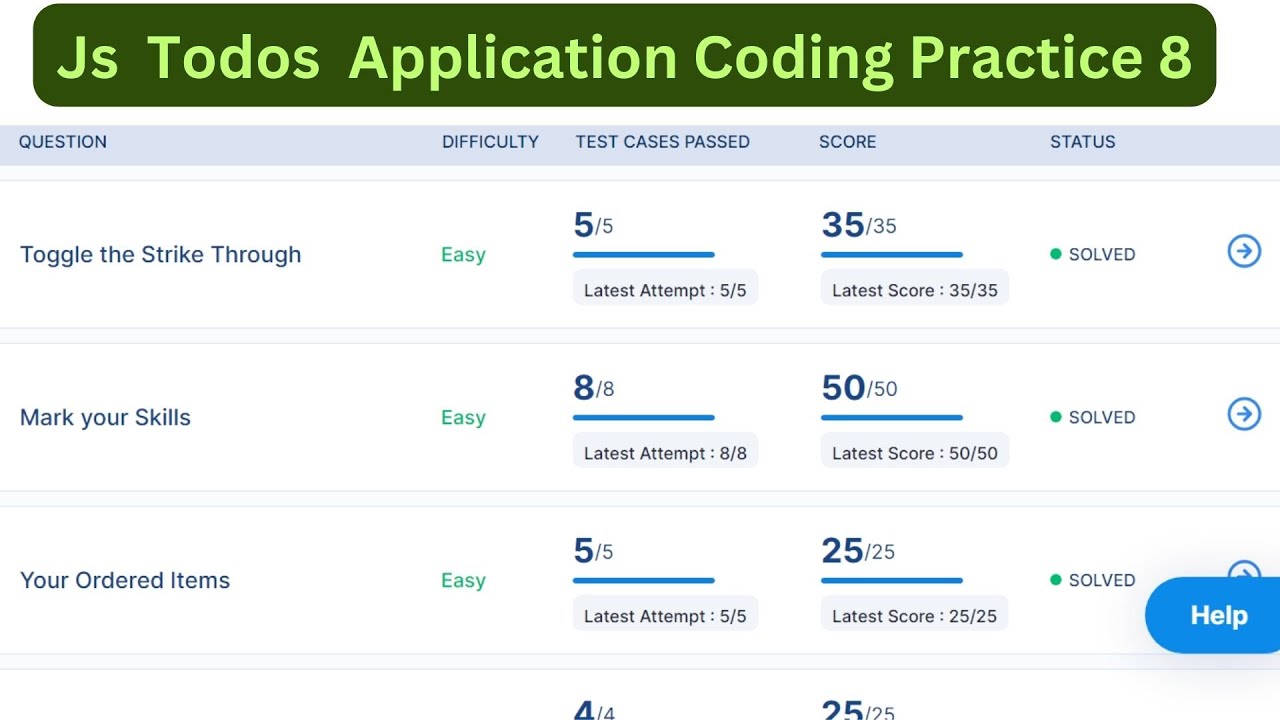The image size is (1280, 720).
Task: Open the Toggle the Strike Through question
Action: [x=160, y=255]
